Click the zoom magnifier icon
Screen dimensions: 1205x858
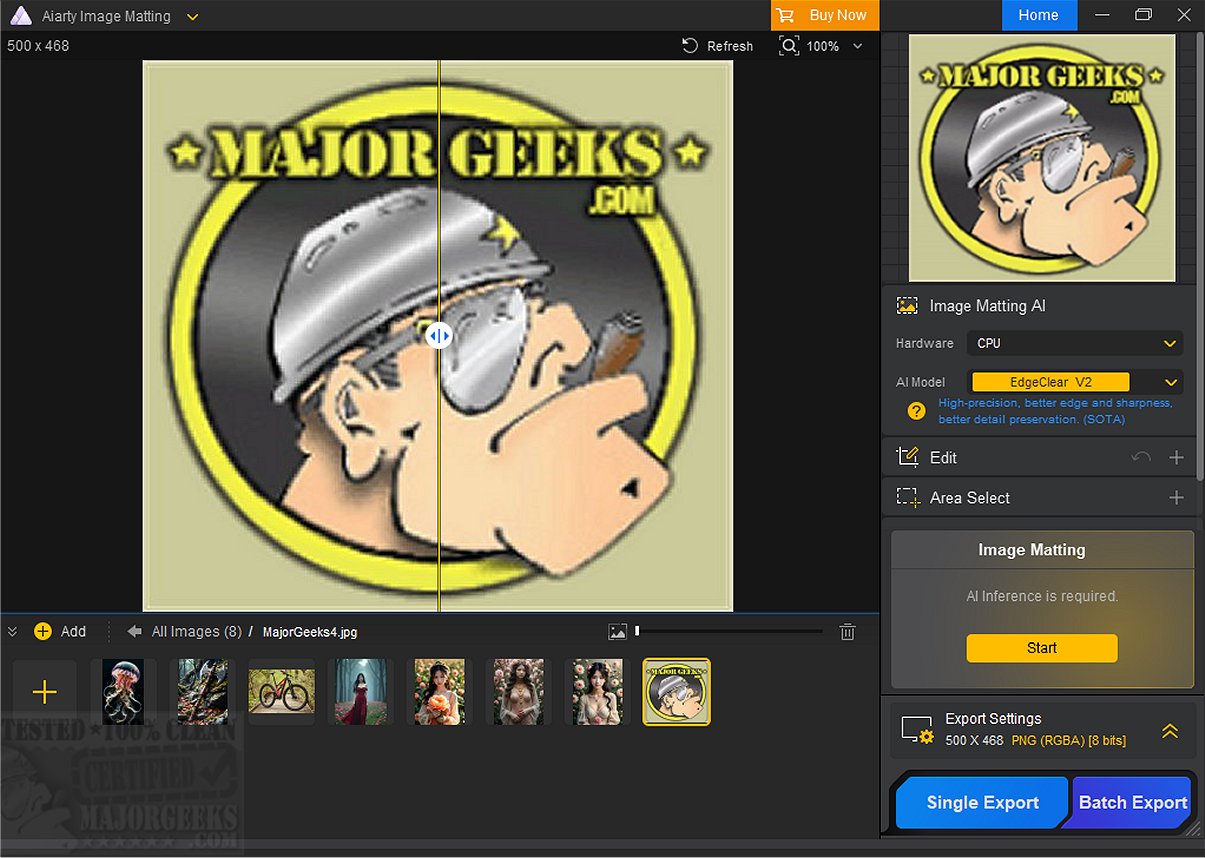point(789,46)
